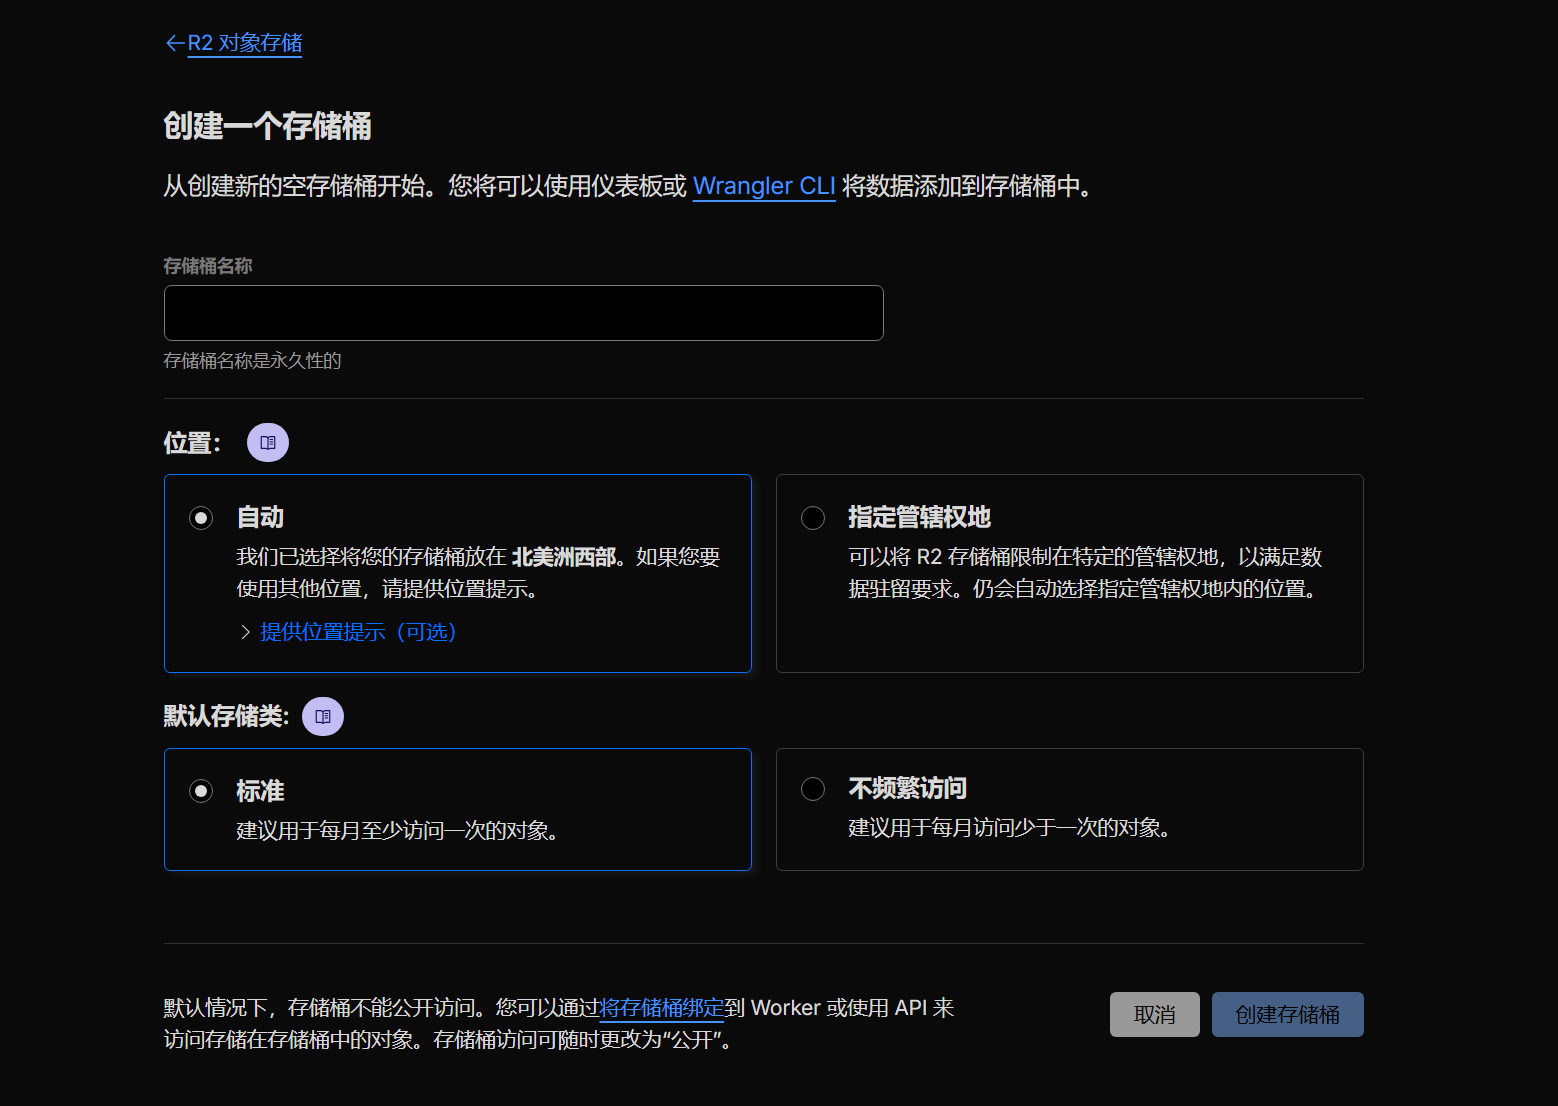Click the 存储桶名称是永久性的 hint text
Image resolution: width=1558 pixels, height=1106 pixels.
tap(253, 361)
